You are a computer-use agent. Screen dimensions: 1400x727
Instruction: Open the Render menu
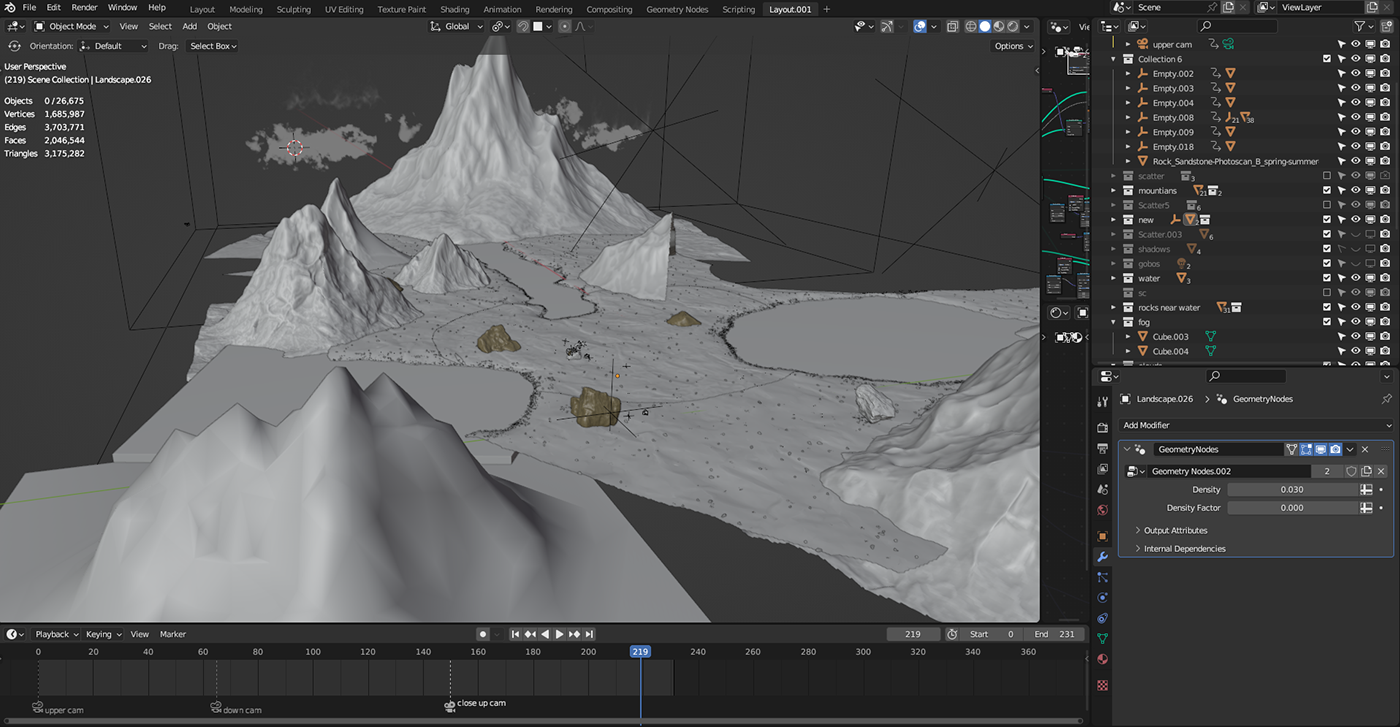84,8
